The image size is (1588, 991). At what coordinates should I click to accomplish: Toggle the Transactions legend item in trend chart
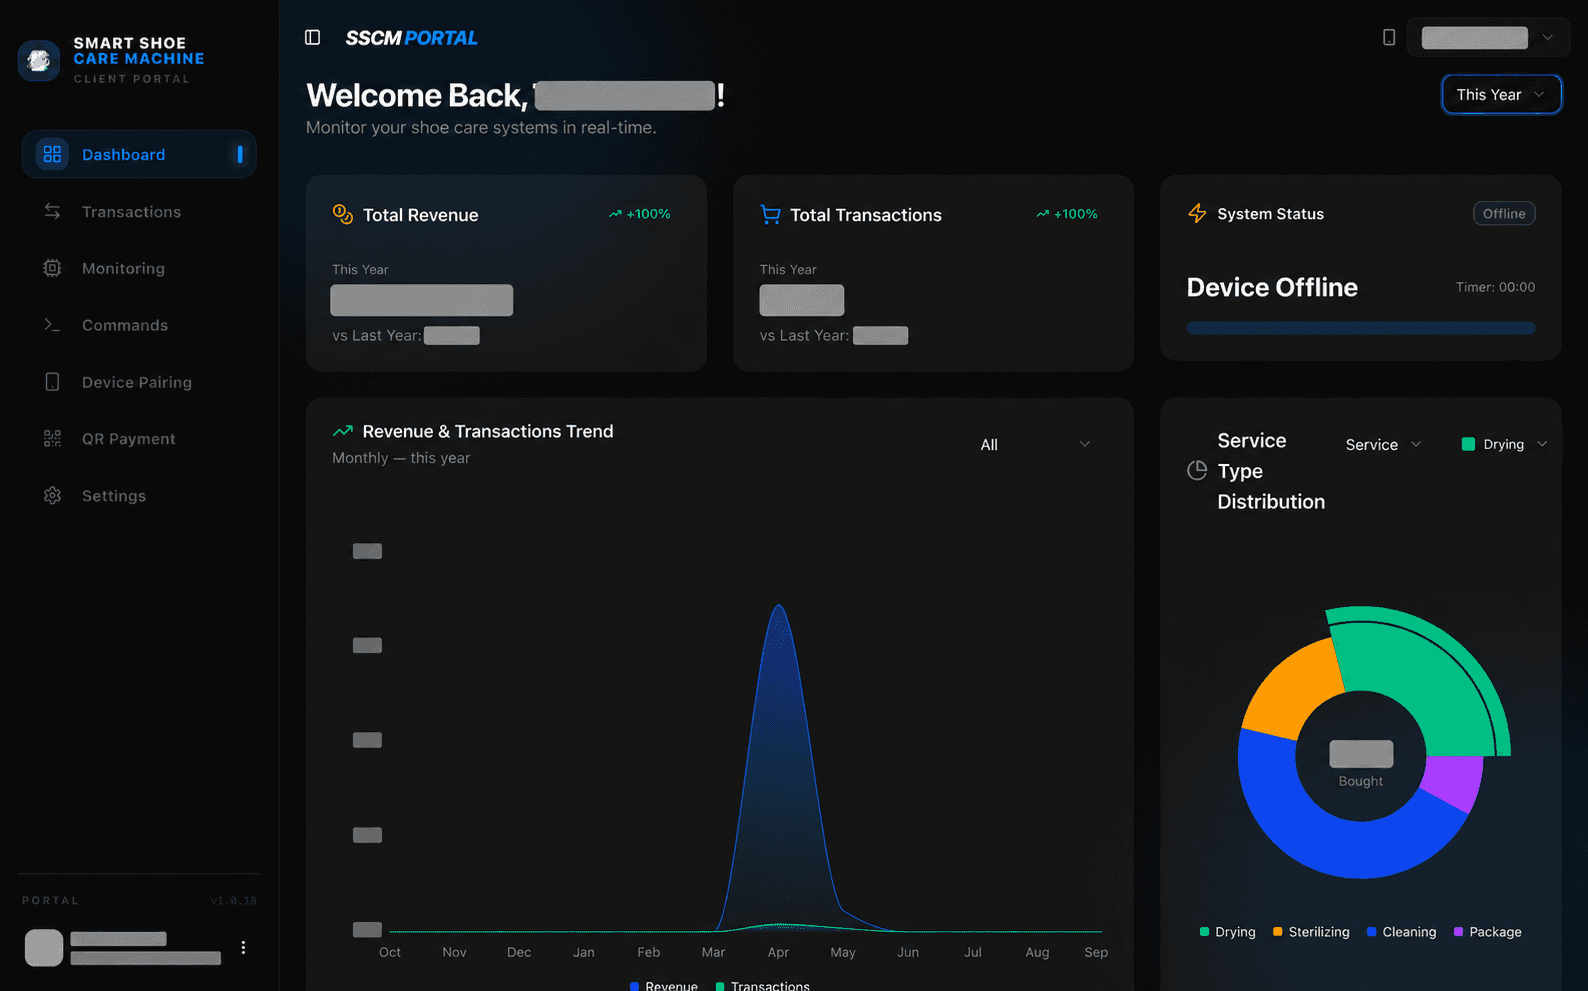click(x=763, y=986)
